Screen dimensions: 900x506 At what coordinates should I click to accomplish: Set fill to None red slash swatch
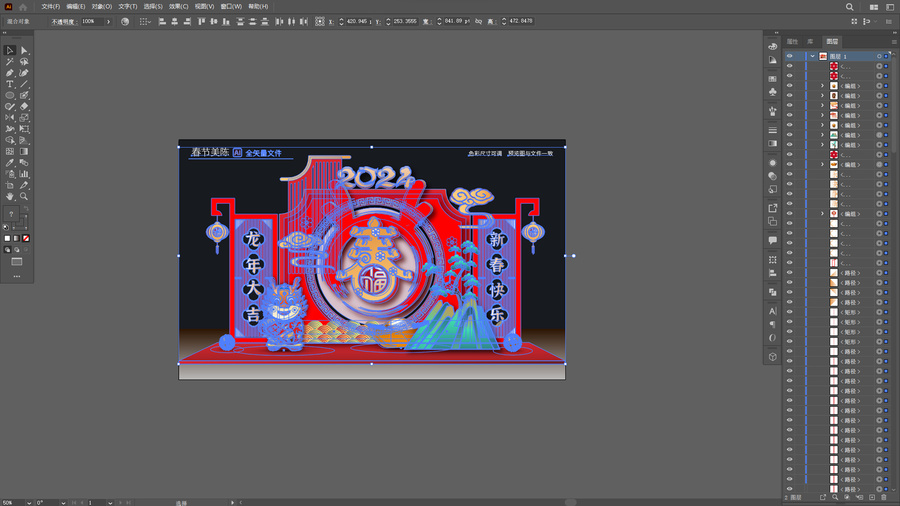coord(26,238)
